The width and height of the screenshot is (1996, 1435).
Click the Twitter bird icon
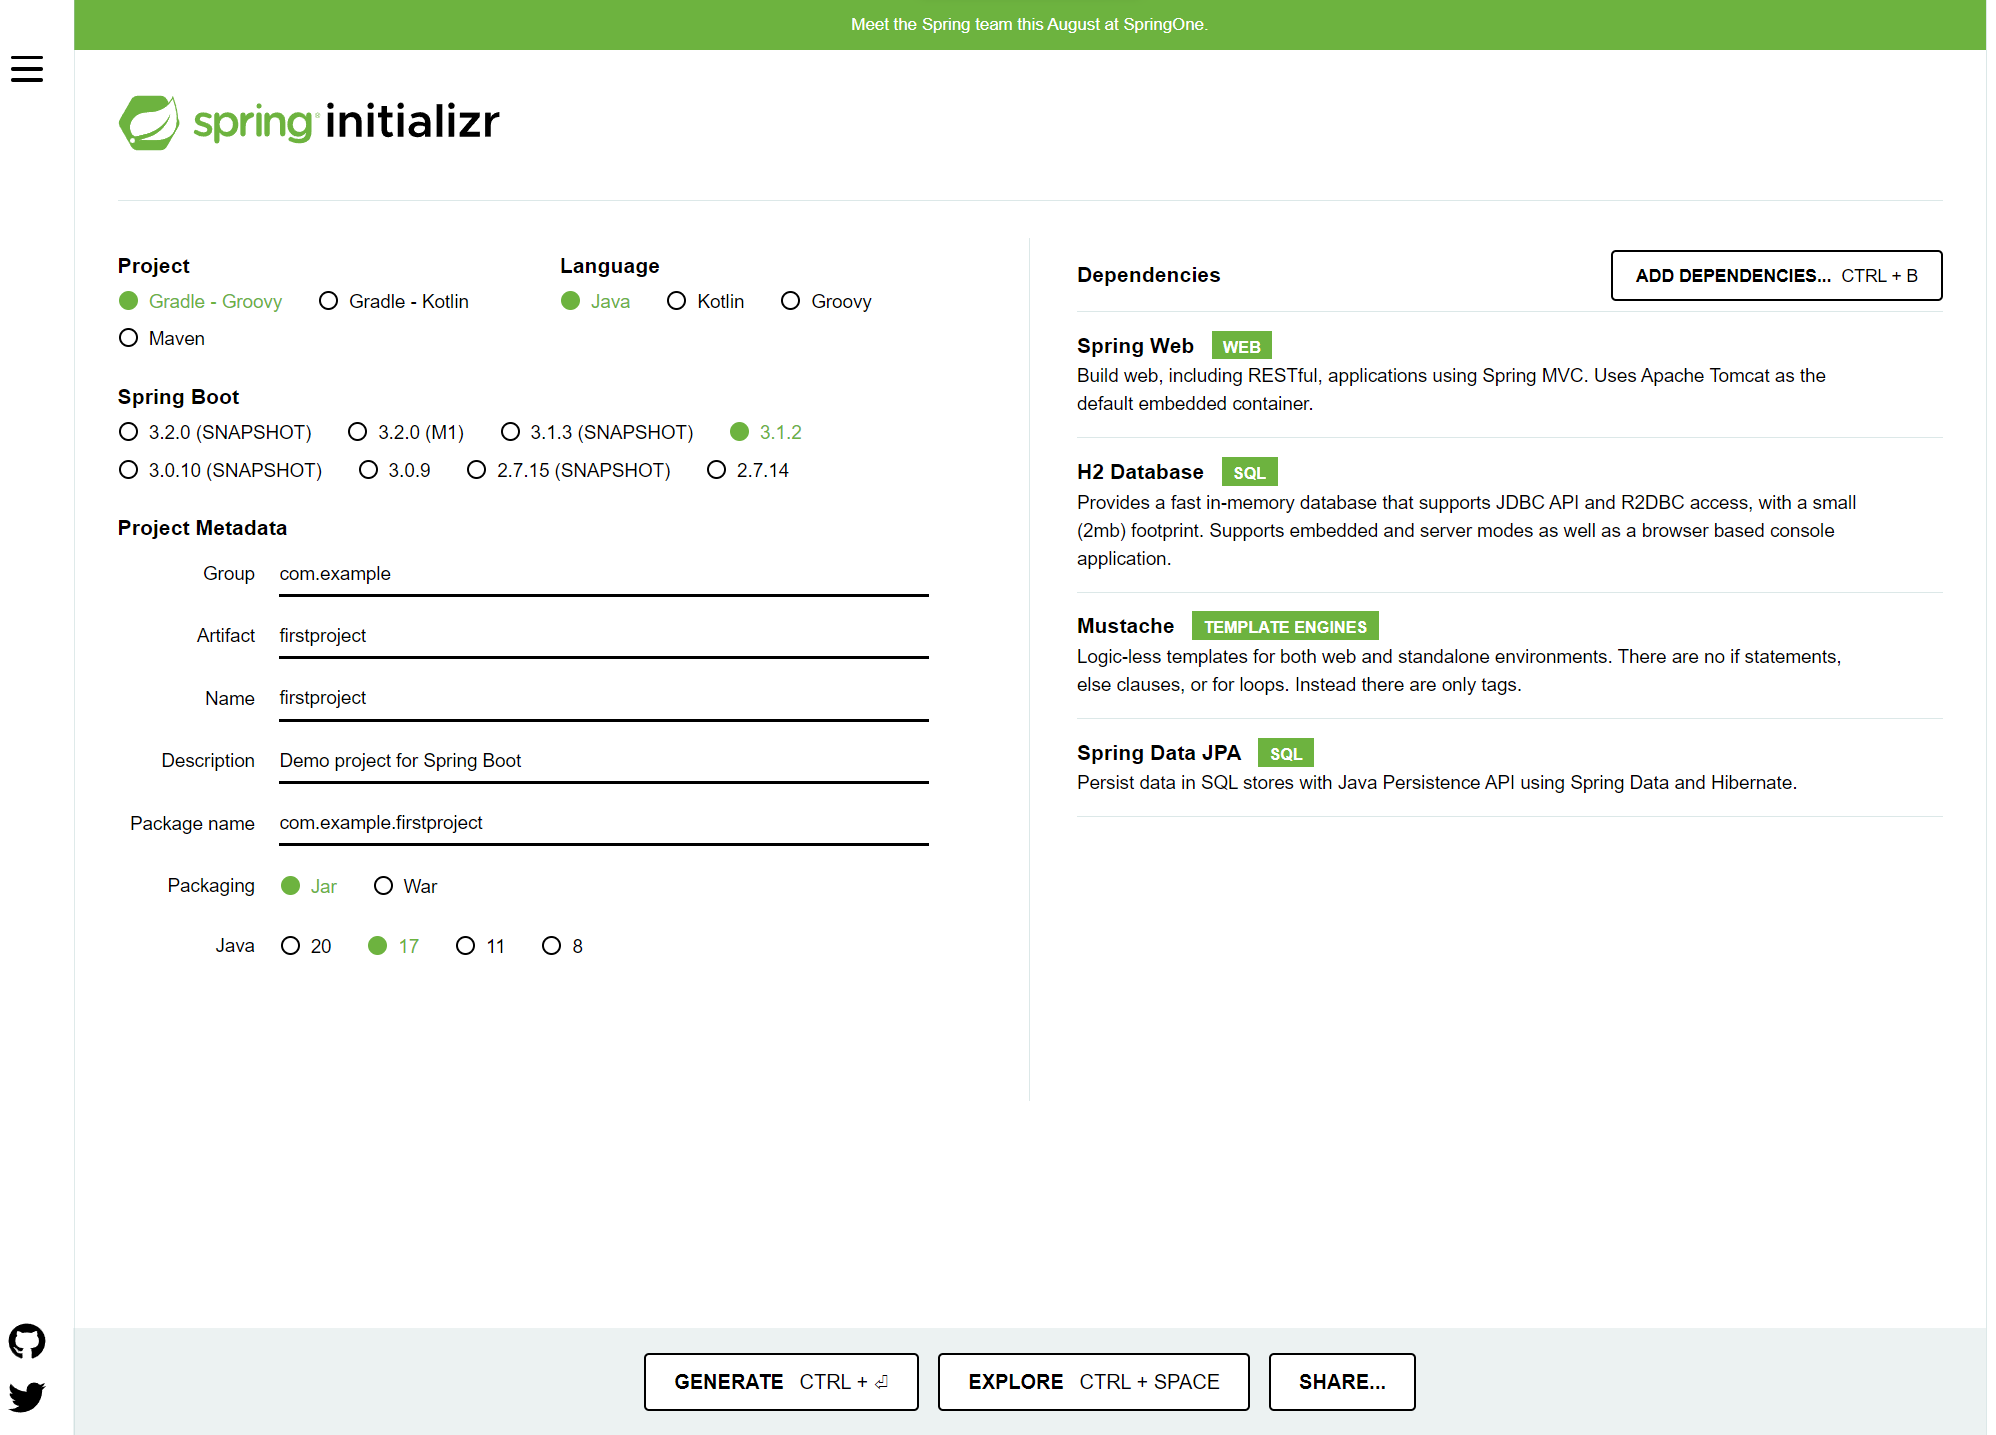coord(27,1396)
